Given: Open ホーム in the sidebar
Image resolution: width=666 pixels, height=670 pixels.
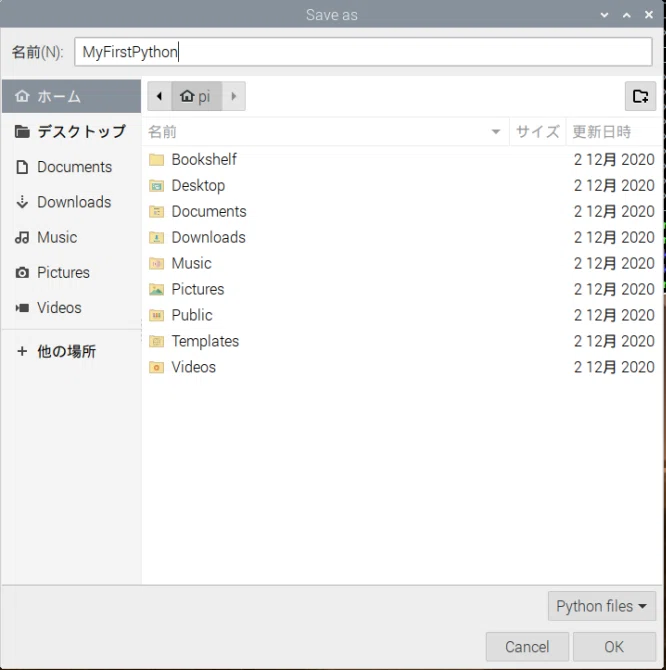Looking at the screenshot, I should pos(71,96).
